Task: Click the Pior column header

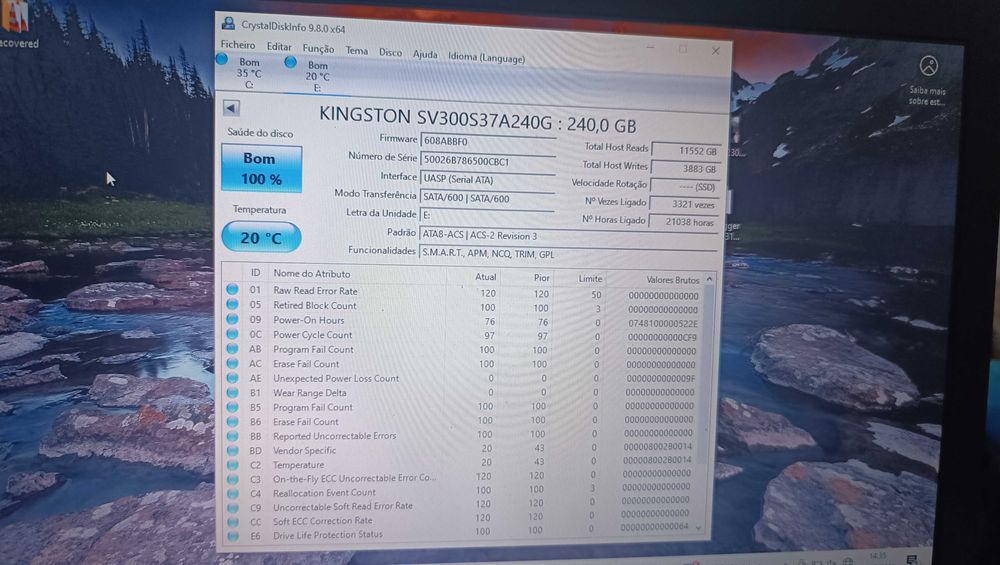Action: coord(541,277)
